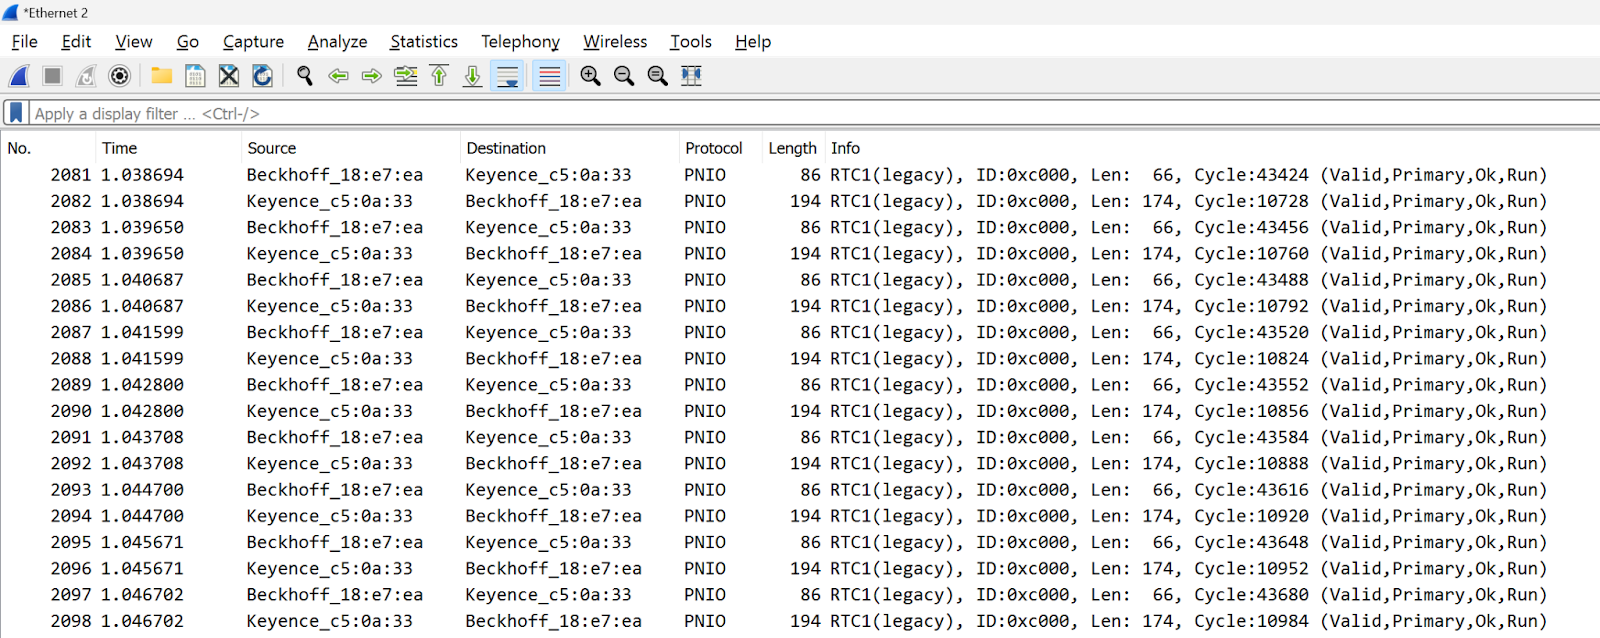Viewport: 1600px width, 638px height.
Task: Jump to the last packet
Action: pos(472,76)
